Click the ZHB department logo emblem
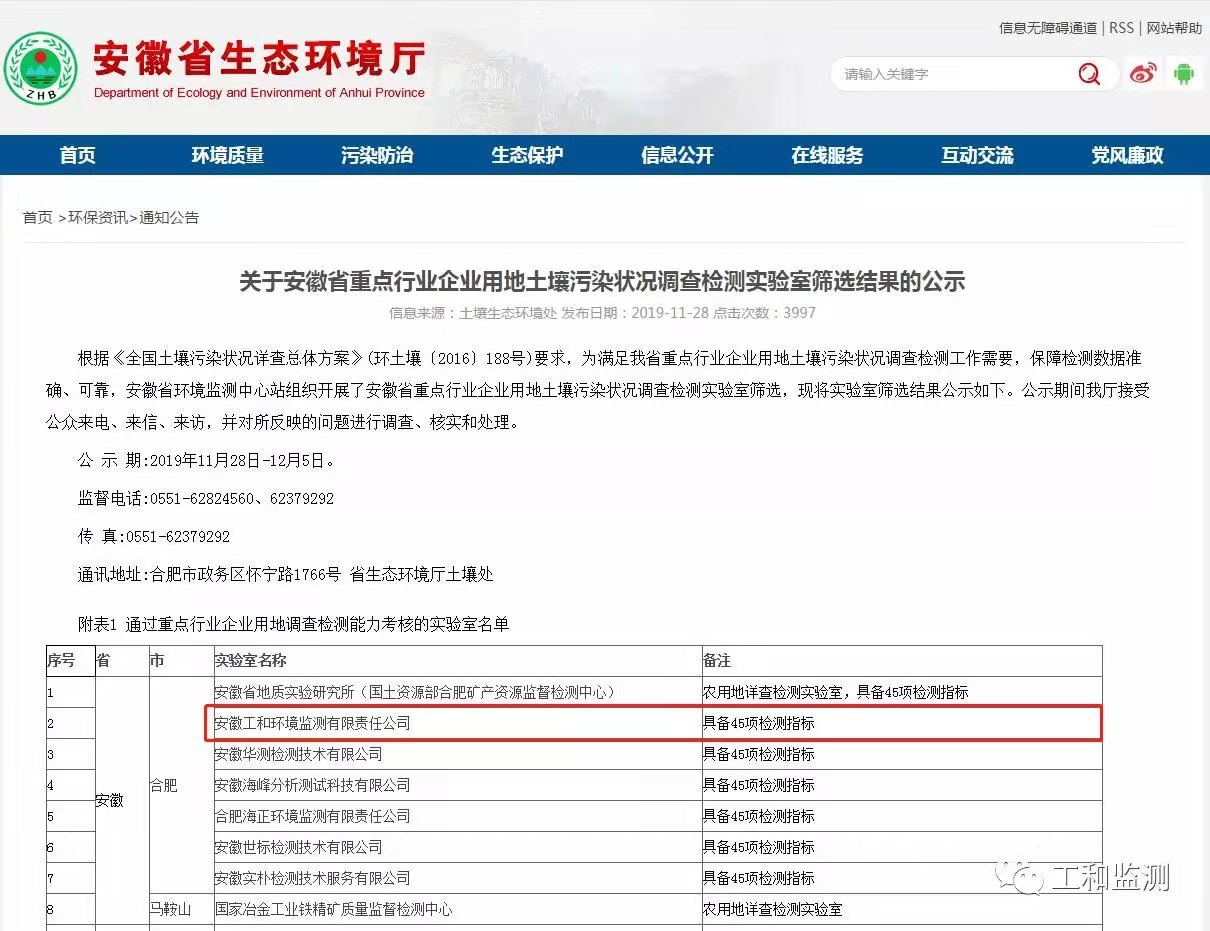 point(40,68)
